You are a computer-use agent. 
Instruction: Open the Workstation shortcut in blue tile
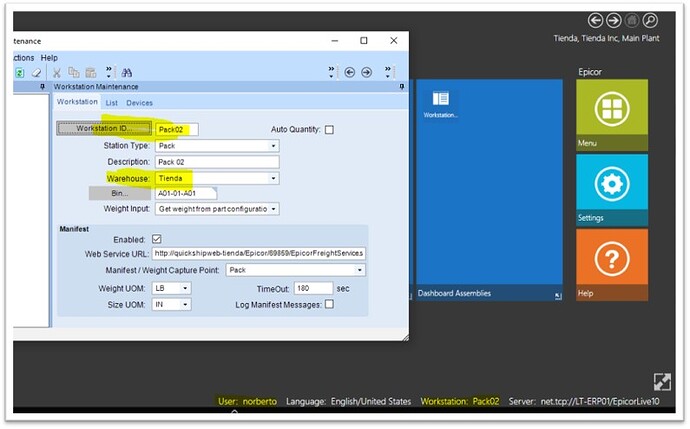click(440, 104)
